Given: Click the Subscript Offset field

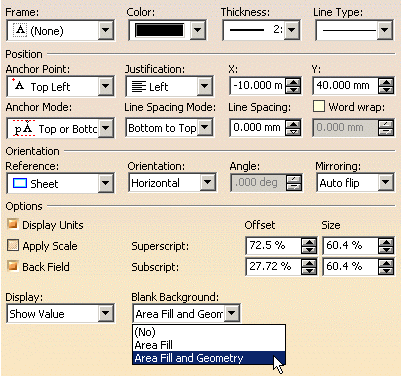Looking at the screenshot, I should click(273, 266).
